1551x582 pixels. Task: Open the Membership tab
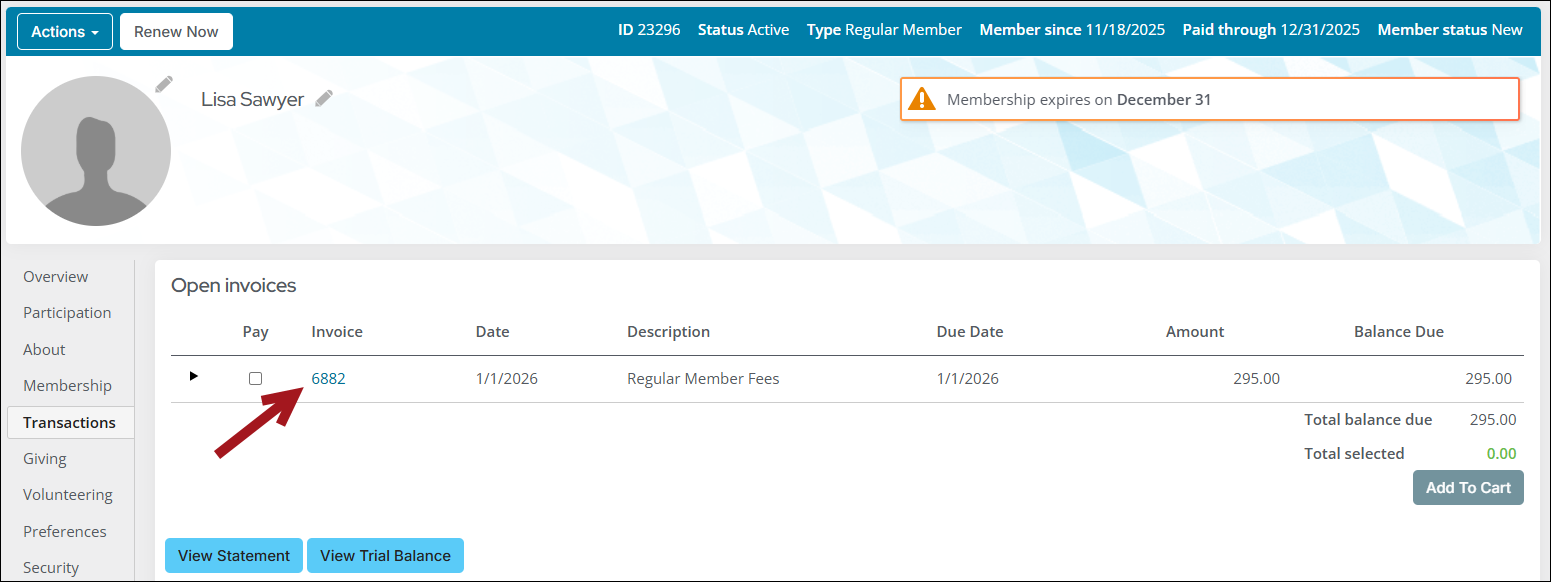pos(67,386)
